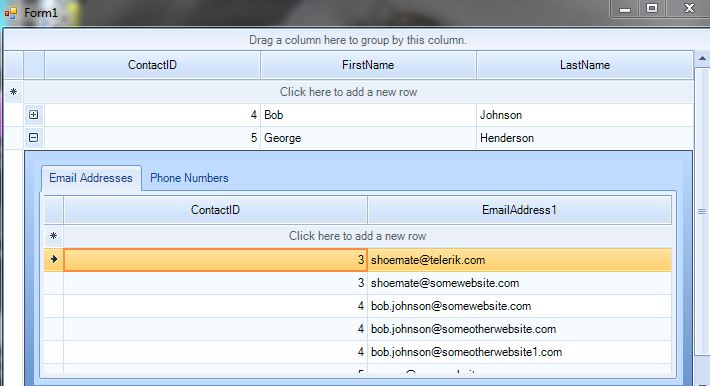Switch to the Phone Numbers tab

189,178
